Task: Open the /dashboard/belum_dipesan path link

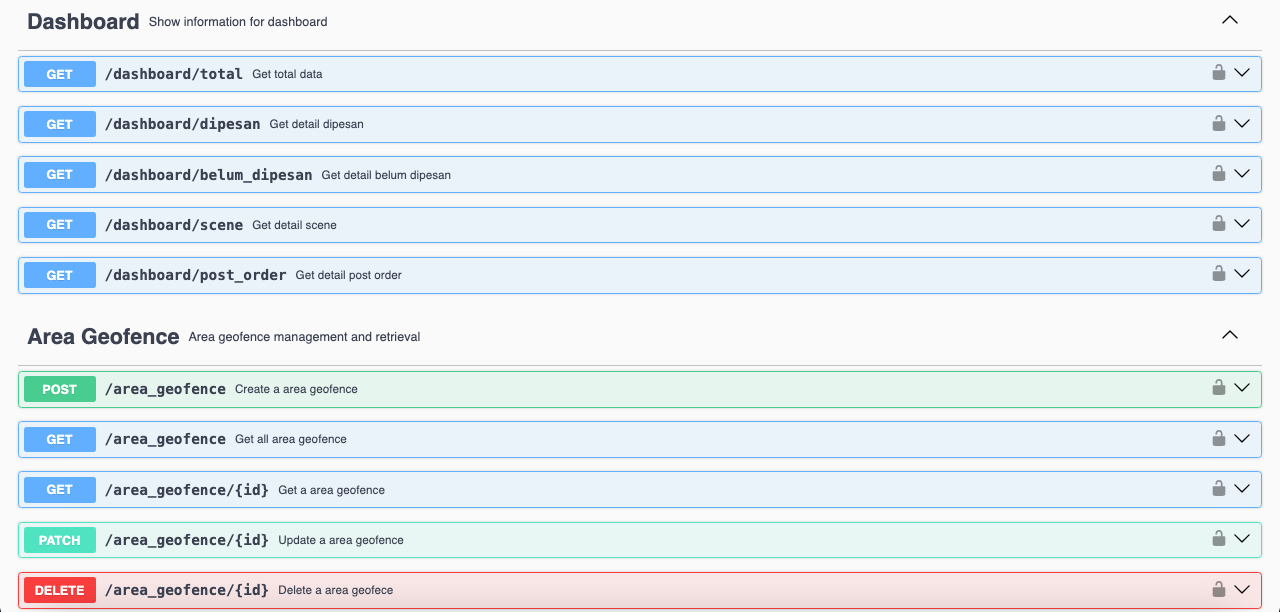Action: pyautogui.click(x=208, y=175)
